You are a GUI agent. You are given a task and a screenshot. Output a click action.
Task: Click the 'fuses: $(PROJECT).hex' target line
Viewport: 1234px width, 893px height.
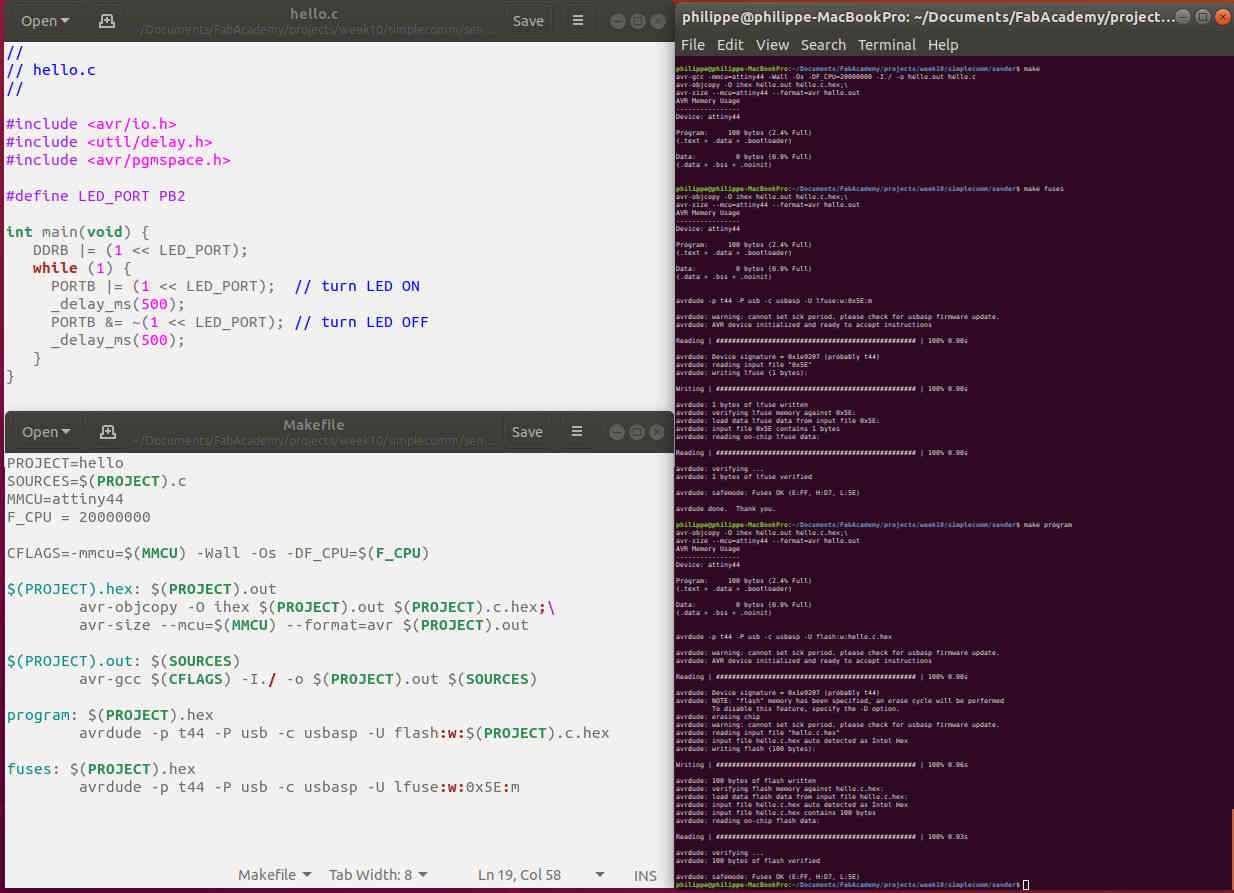coord(101,769)
